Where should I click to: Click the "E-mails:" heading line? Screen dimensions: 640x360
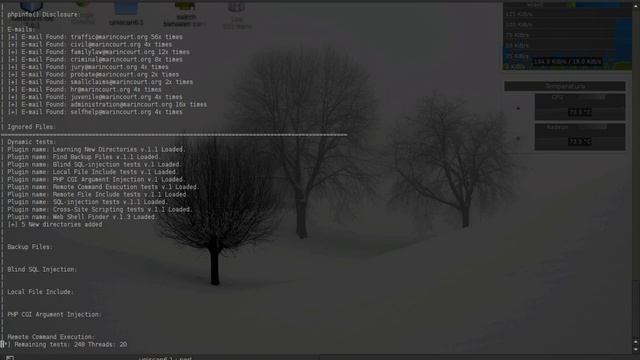pos(21,29)
